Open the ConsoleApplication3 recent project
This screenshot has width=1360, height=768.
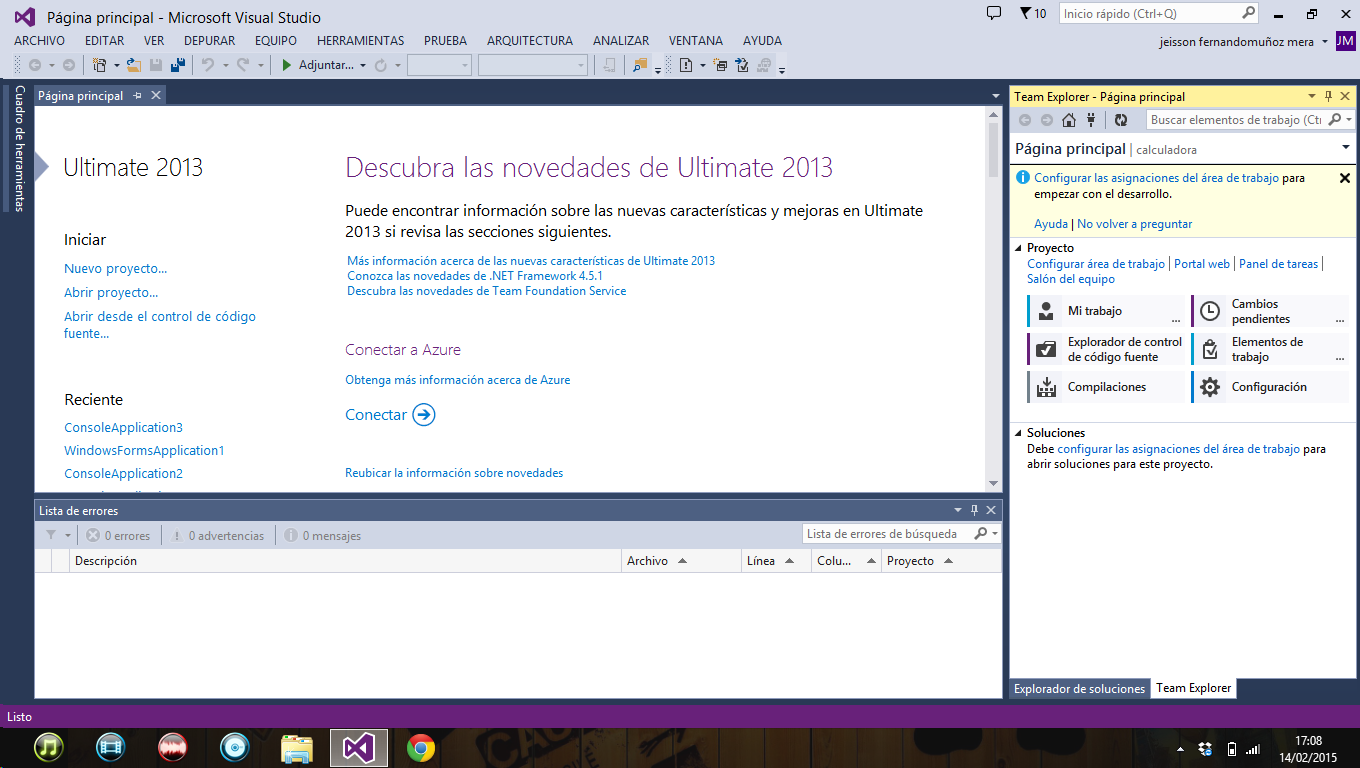click(122, 427)
